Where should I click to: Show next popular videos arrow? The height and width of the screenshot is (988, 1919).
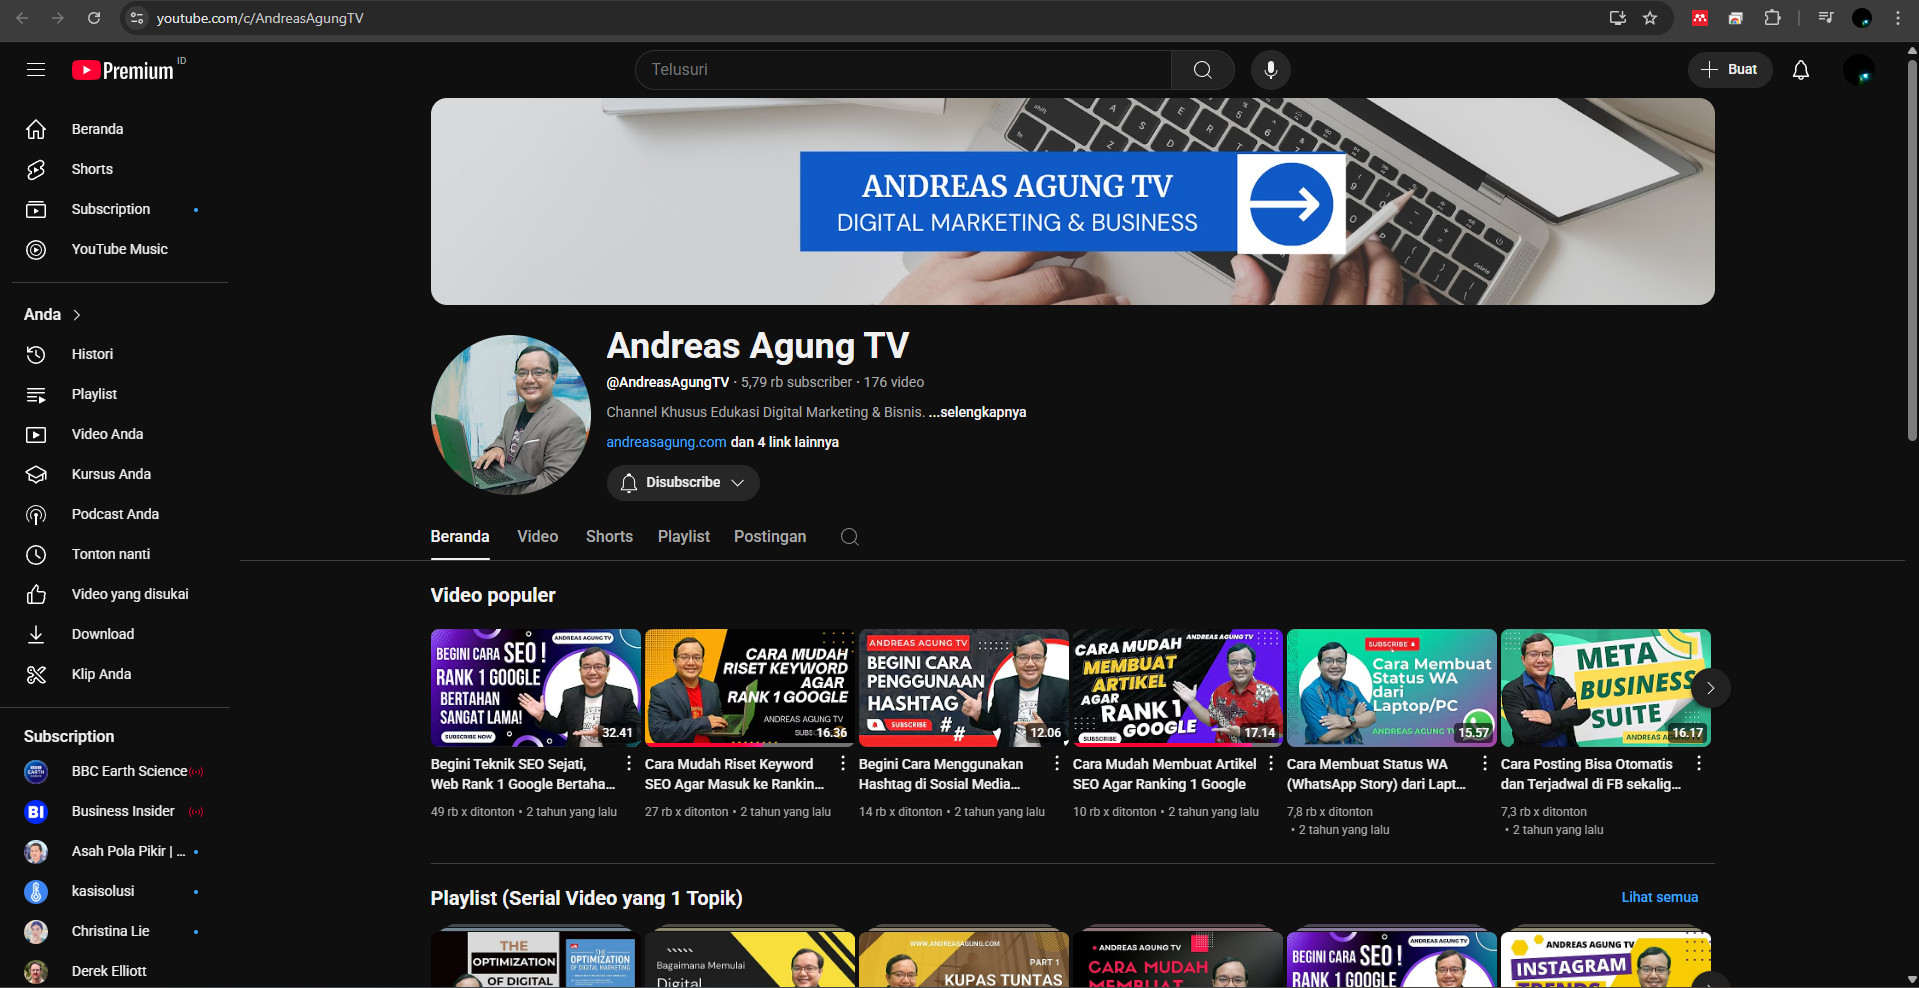pyautogui.click(x=1710, y=688)
